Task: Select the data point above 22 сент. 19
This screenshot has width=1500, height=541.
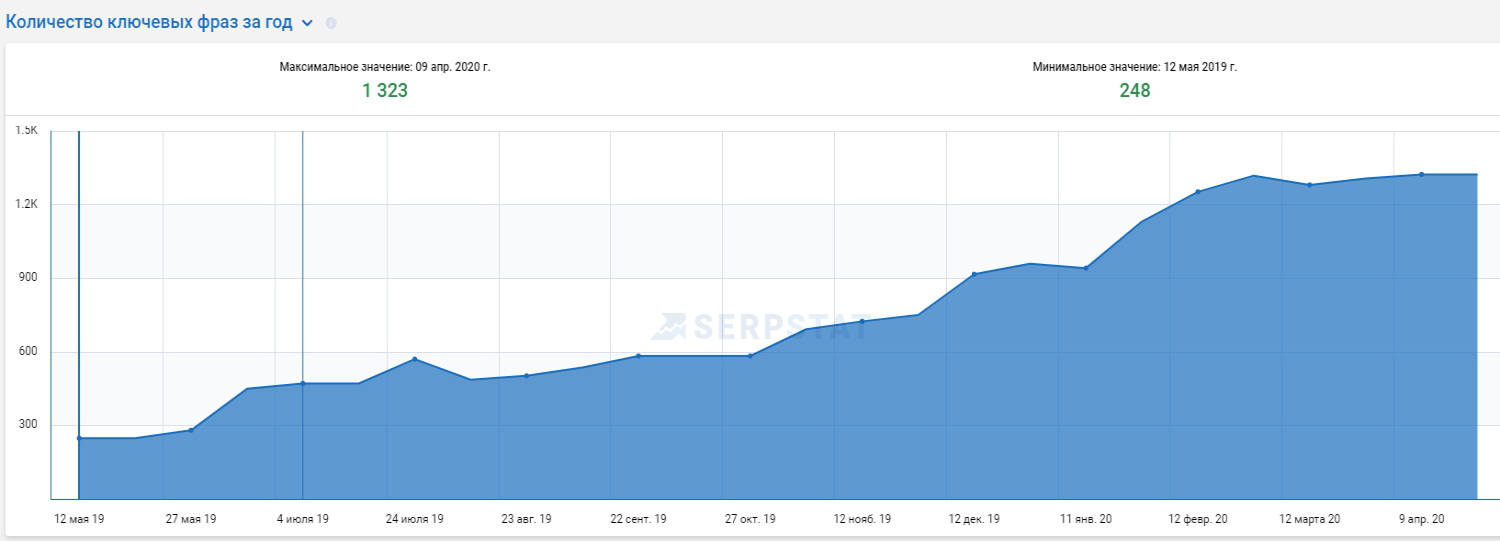Action: pos(638,355)
